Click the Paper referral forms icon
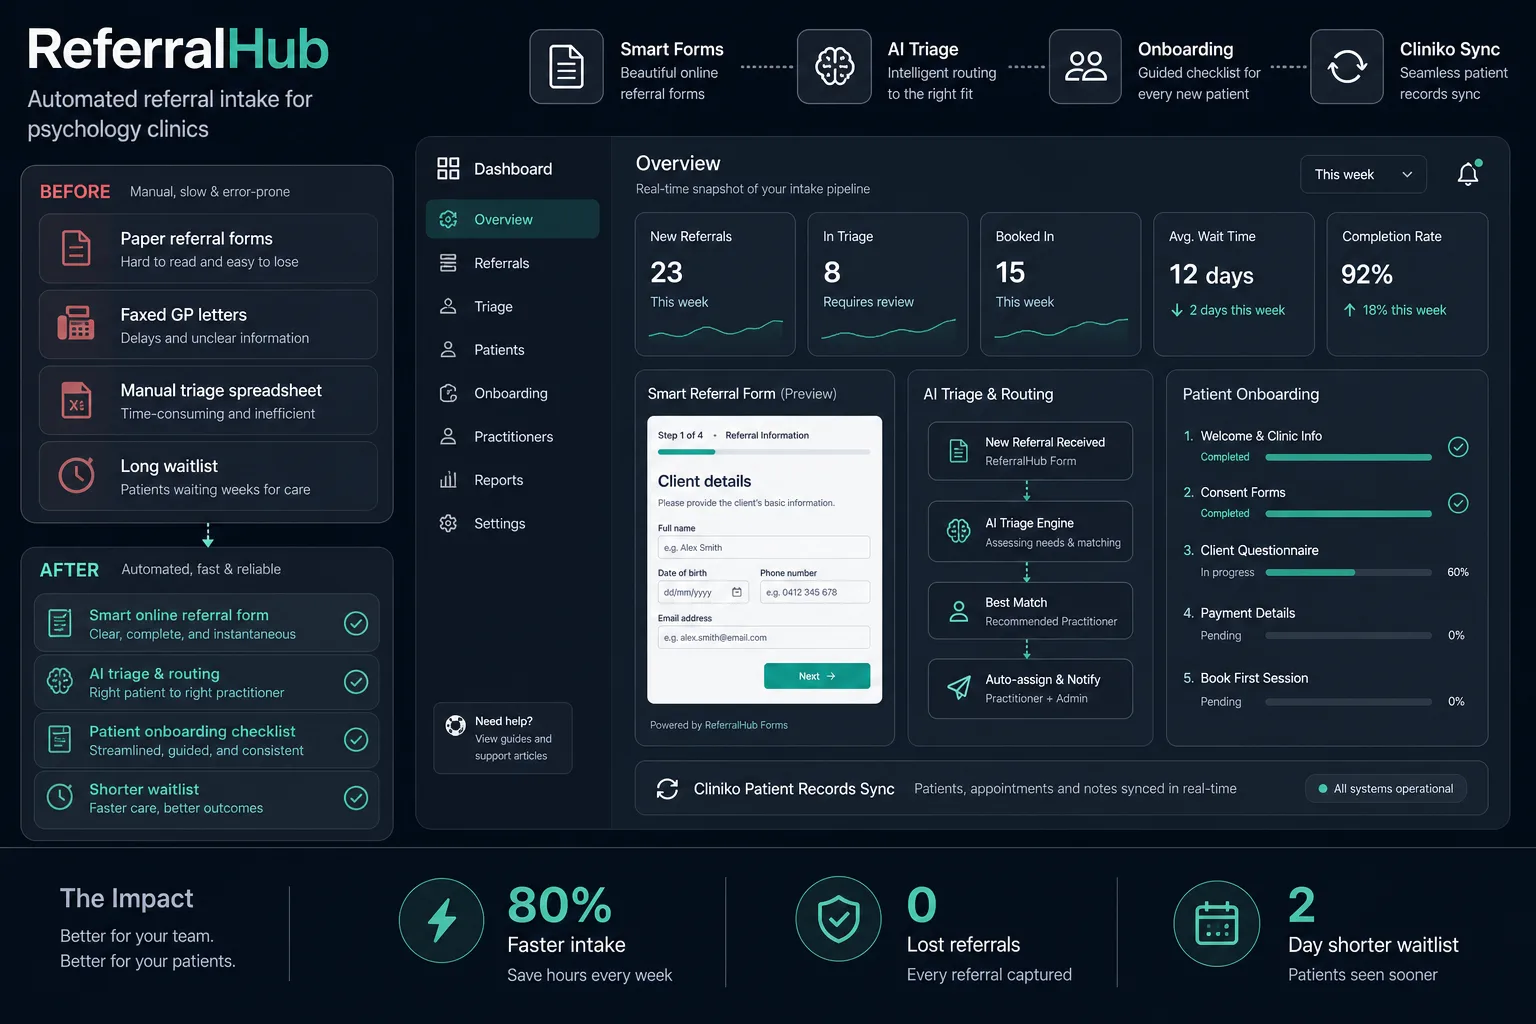 tap(76, 248)
